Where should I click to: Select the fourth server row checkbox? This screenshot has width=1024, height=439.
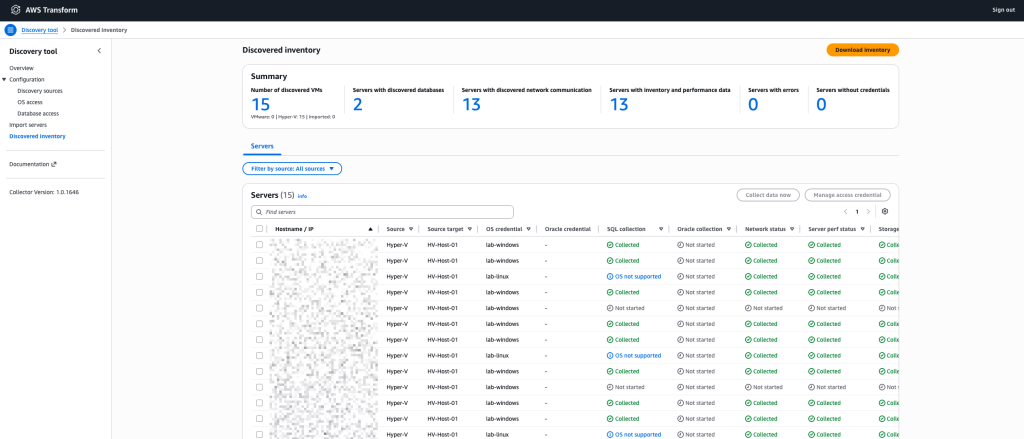click(259, 292)
